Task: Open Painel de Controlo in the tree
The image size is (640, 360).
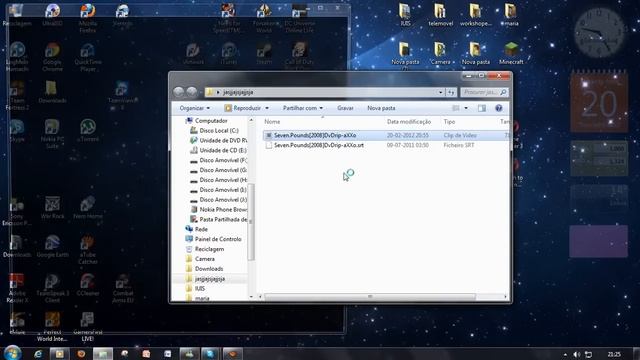Action: 213,239
